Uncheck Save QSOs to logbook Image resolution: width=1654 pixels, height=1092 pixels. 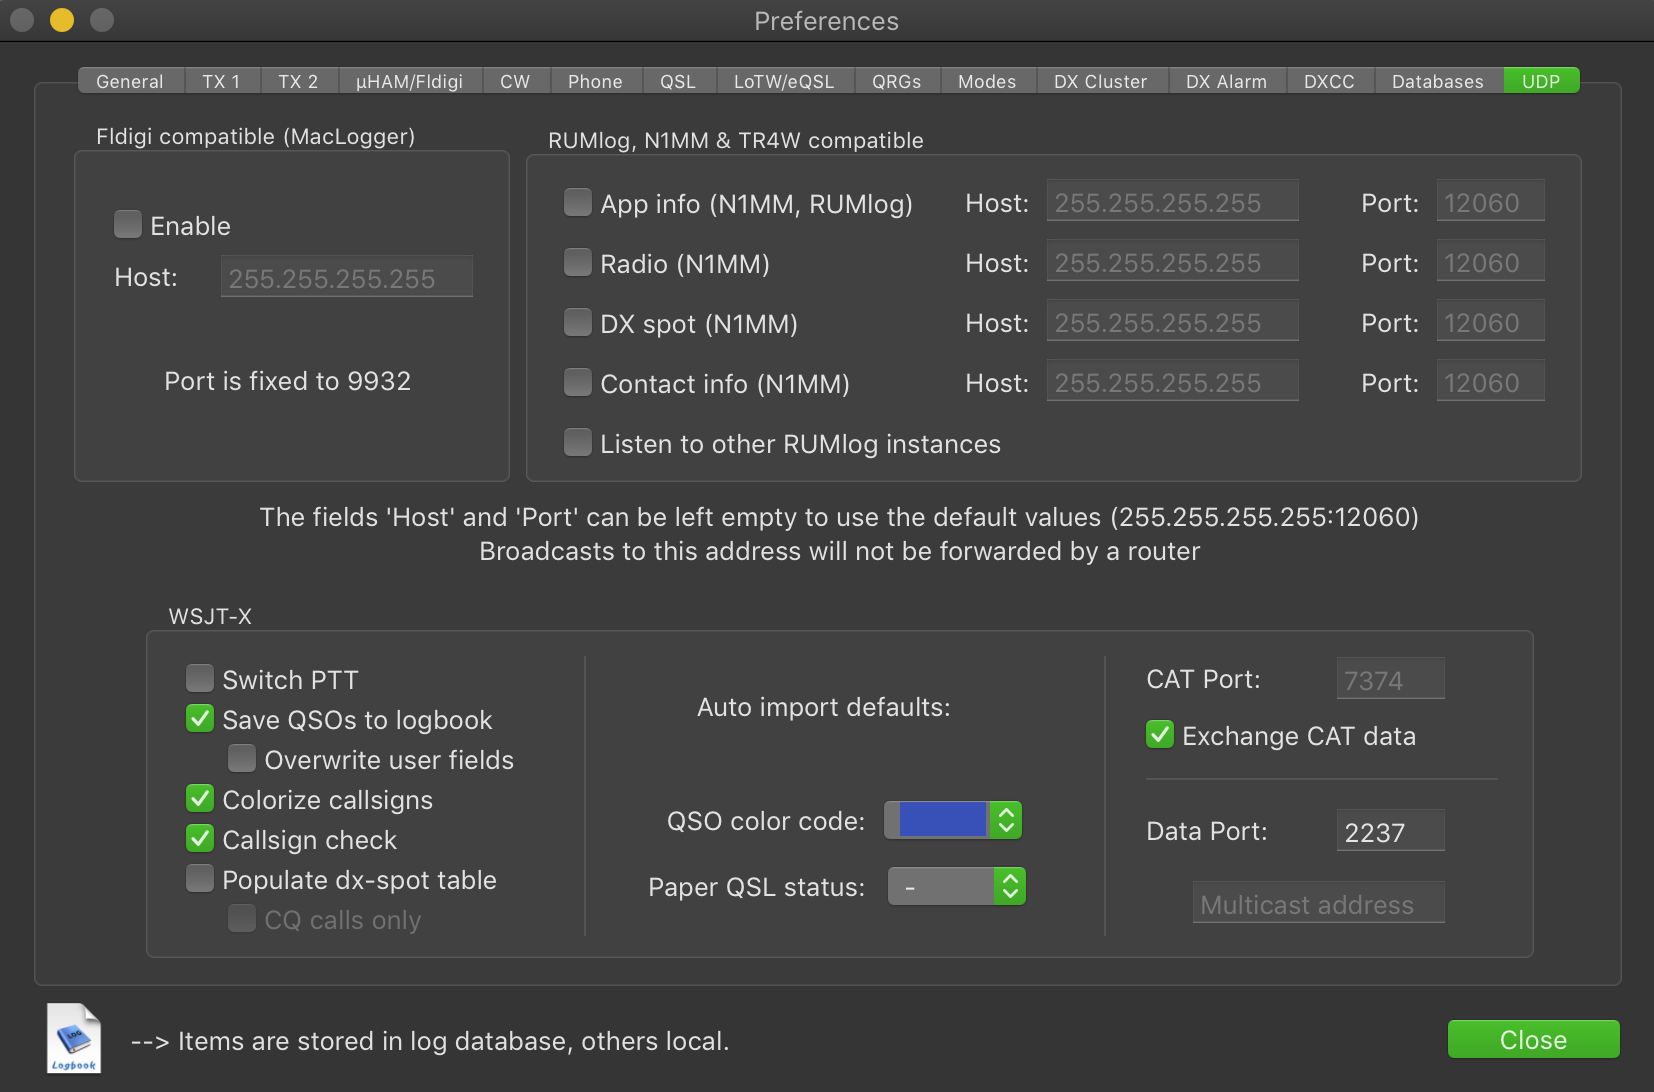(200, 719)
